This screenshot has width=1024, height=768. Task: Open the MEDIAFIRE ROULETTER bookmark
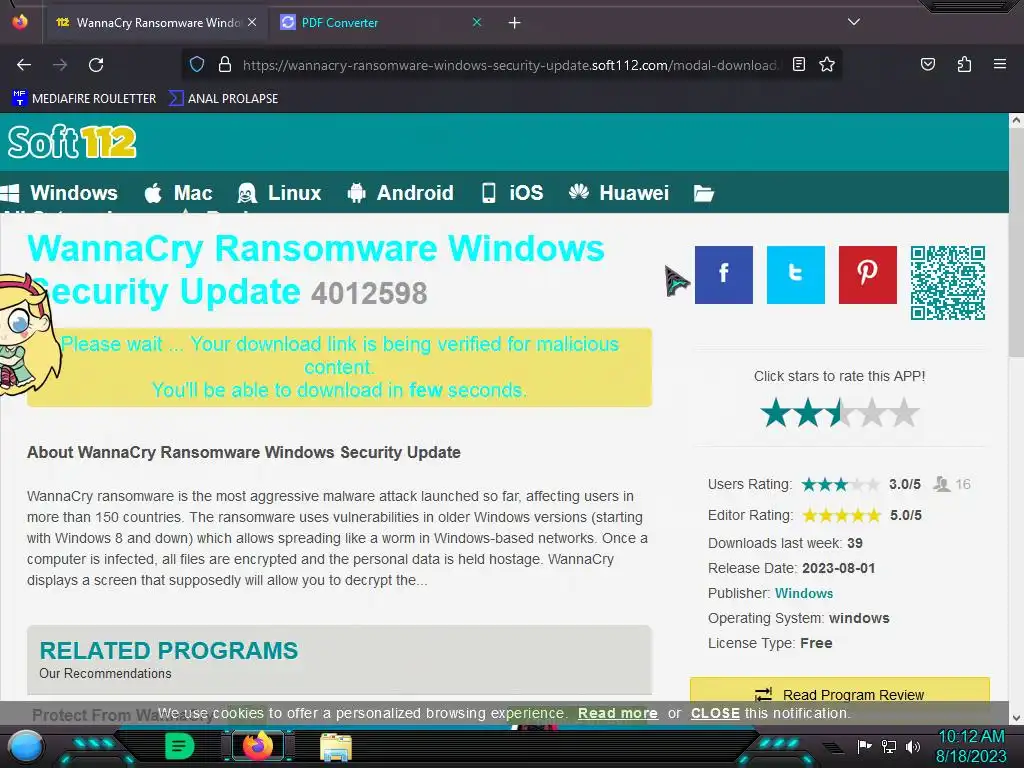84,99
